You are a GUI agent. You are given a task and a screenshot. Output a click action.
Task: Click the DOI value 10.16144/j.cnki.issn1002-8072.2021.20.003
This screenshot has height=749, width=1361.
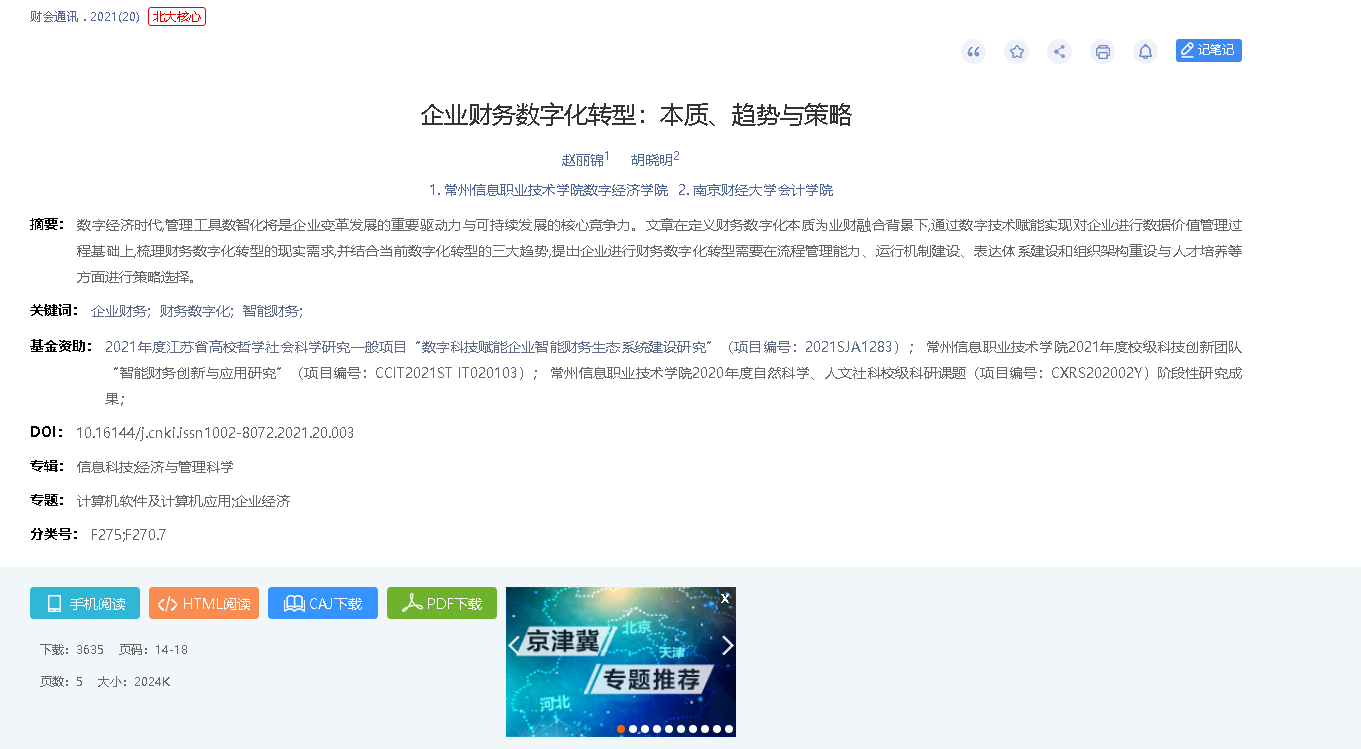215,433
